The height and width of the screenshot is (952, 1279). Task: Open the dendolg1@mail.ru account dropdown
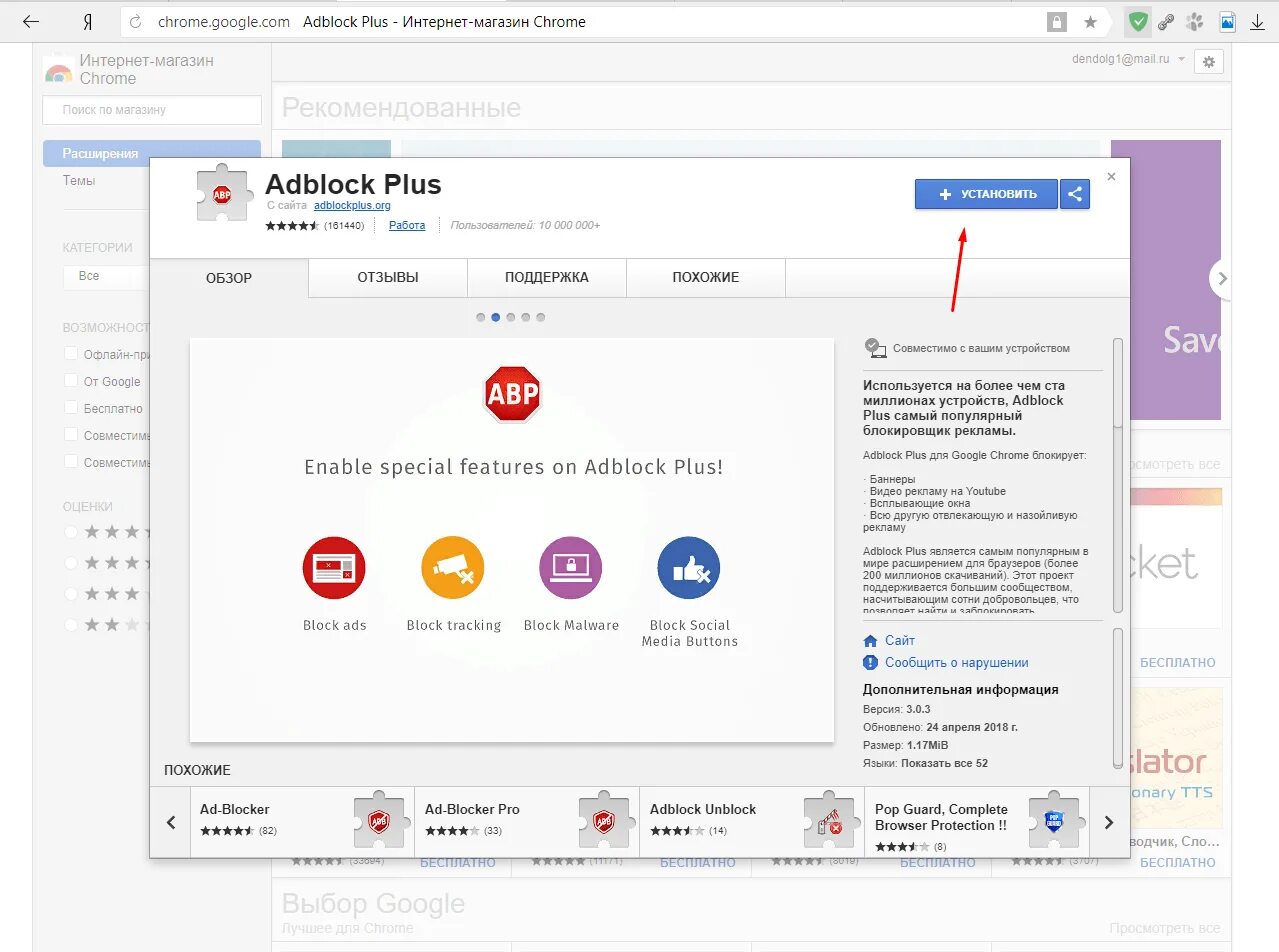click(x=1128, y=59)
